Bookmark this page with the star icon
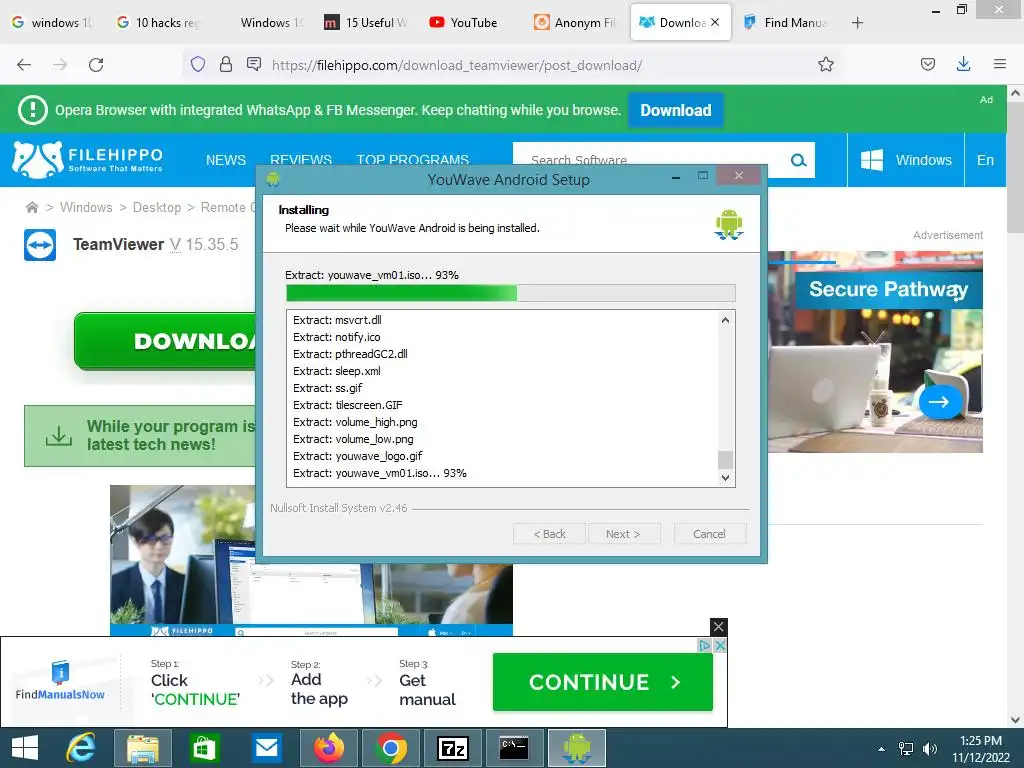The width and height of the screenshot is (1024, 768). (825, 64)
